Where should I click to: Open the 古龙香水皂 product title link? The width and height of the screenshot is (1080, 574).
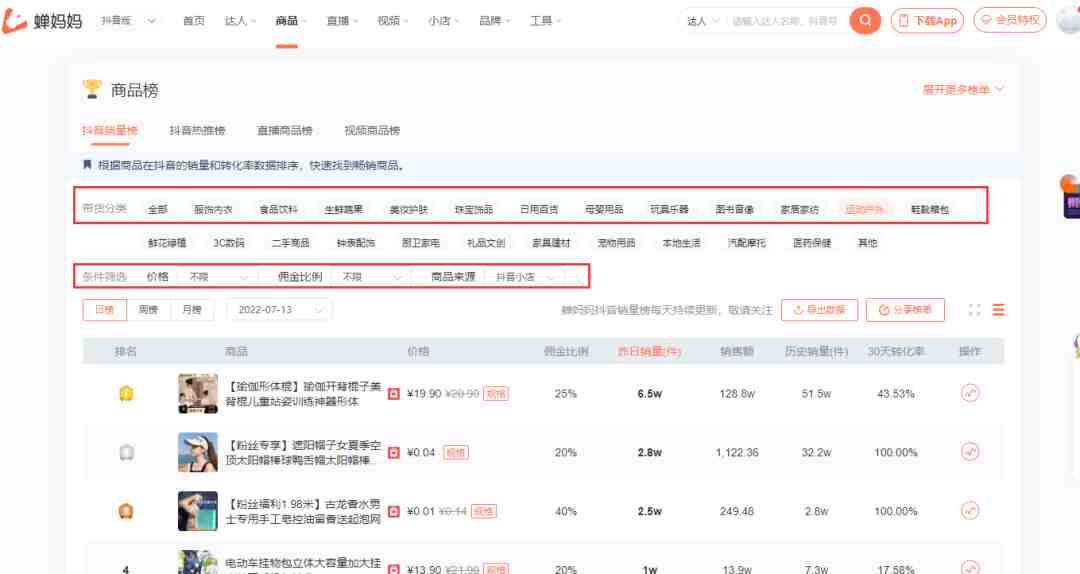coord(303,511)
